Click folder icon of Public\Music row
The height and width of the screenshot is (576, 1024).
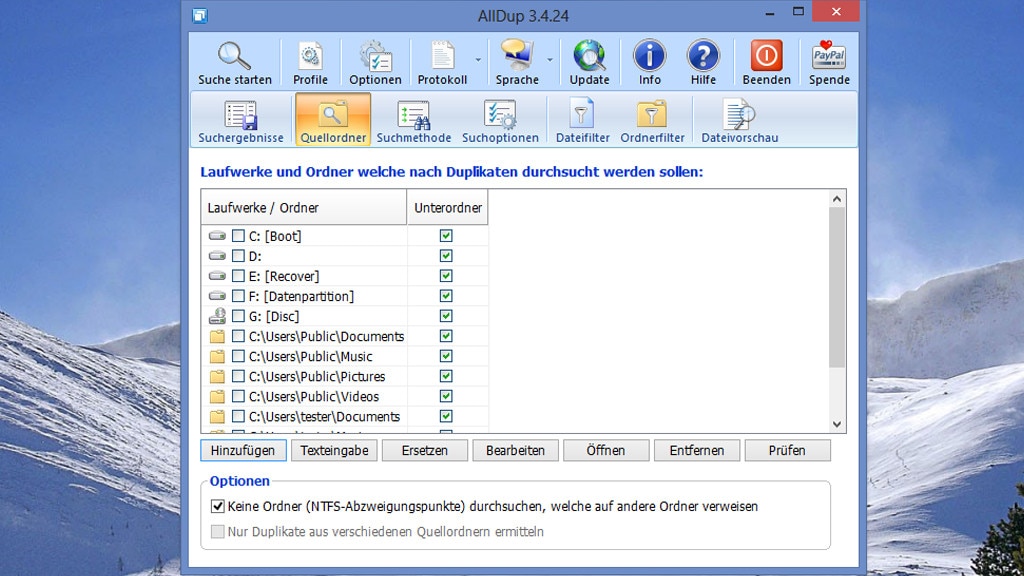pos(217,357)
